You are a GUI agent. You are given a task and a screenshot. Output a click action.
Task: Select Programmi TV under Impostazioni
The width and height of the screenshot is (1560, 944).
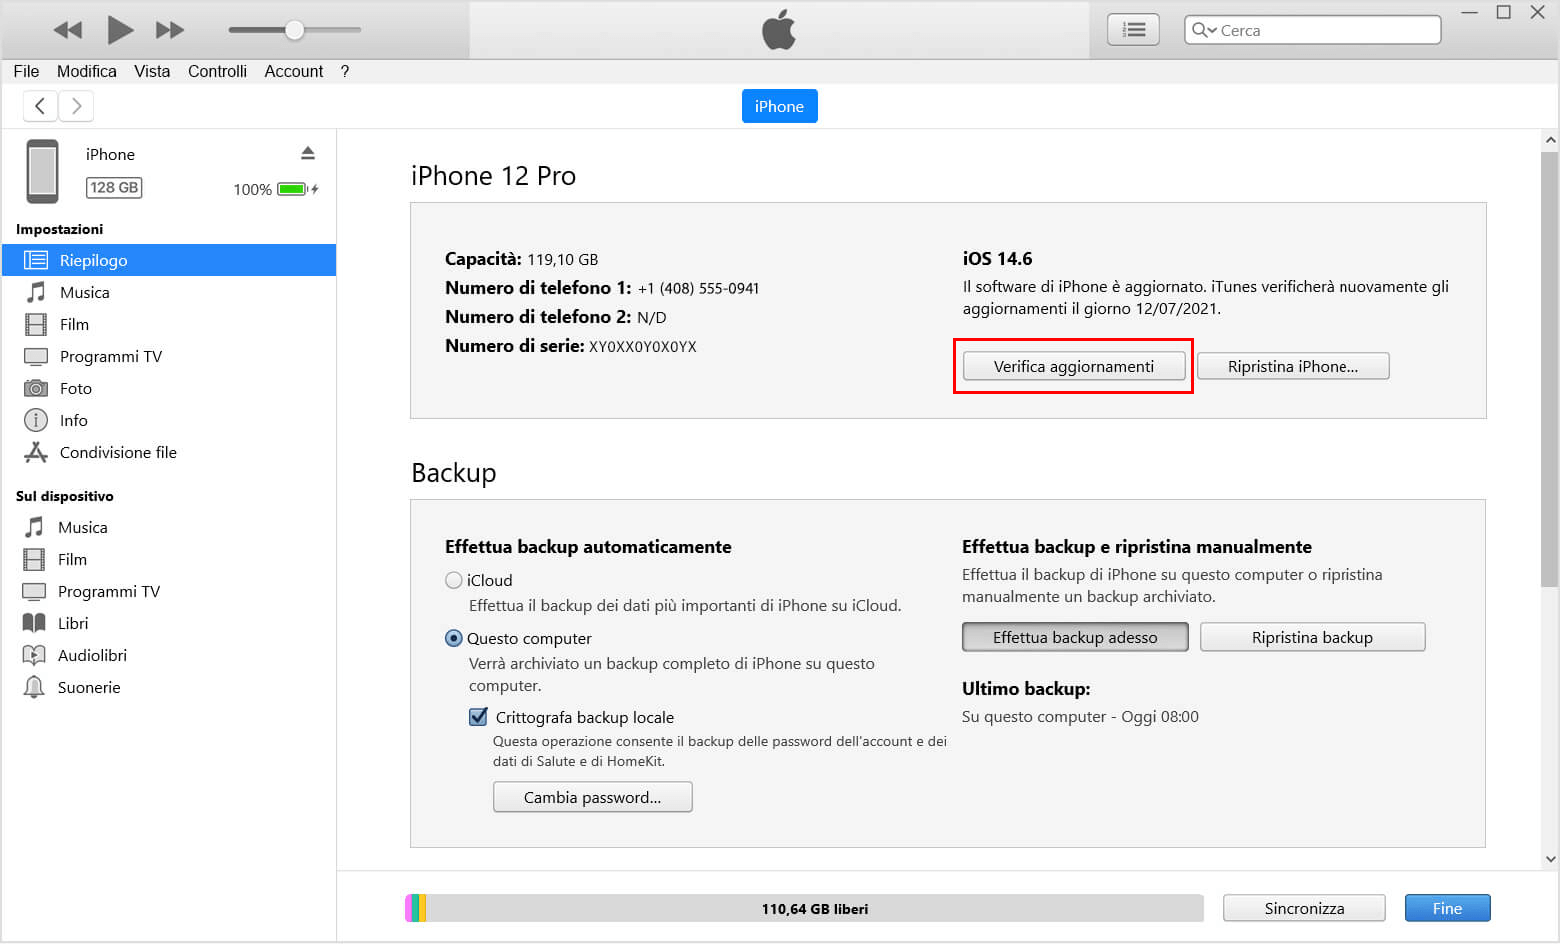pyautogui.click(x=169, y=356)
